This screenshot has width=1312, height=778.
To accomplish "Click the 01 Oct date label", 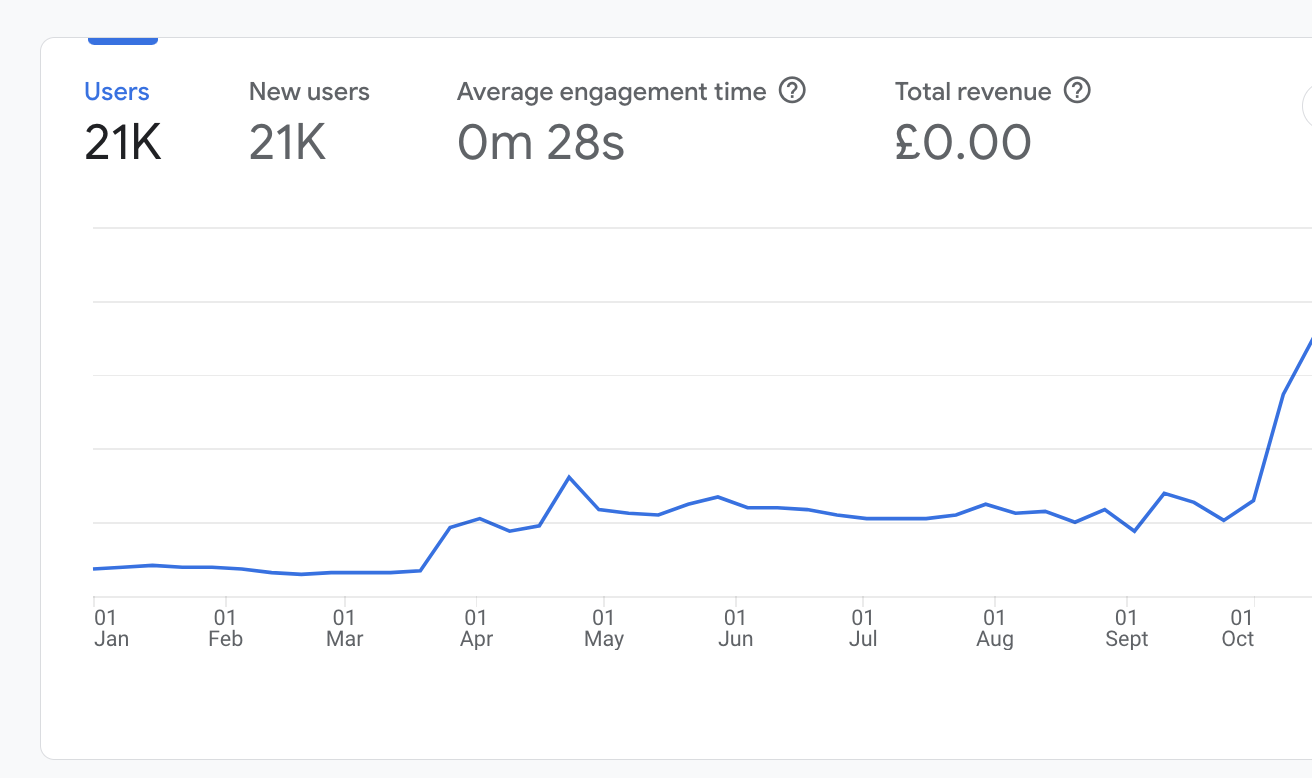I will pyautogui.click(x=1238, y=628).
